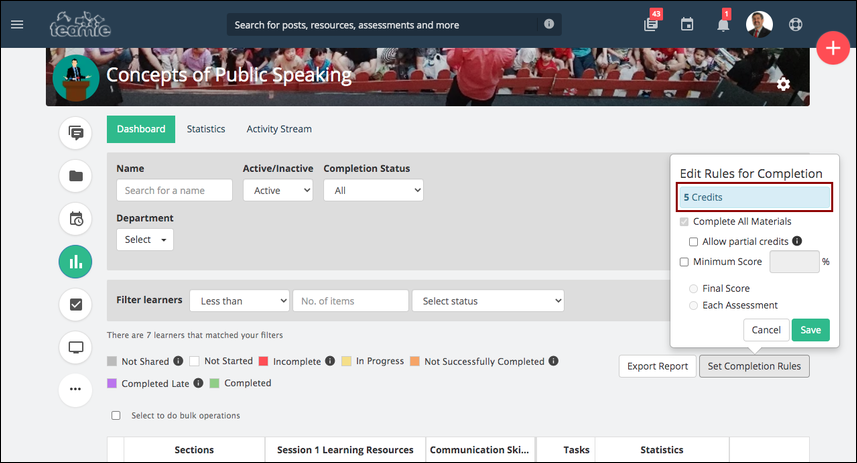Click the Save button
Screen dimensions: 857x463
pos(811,330)
